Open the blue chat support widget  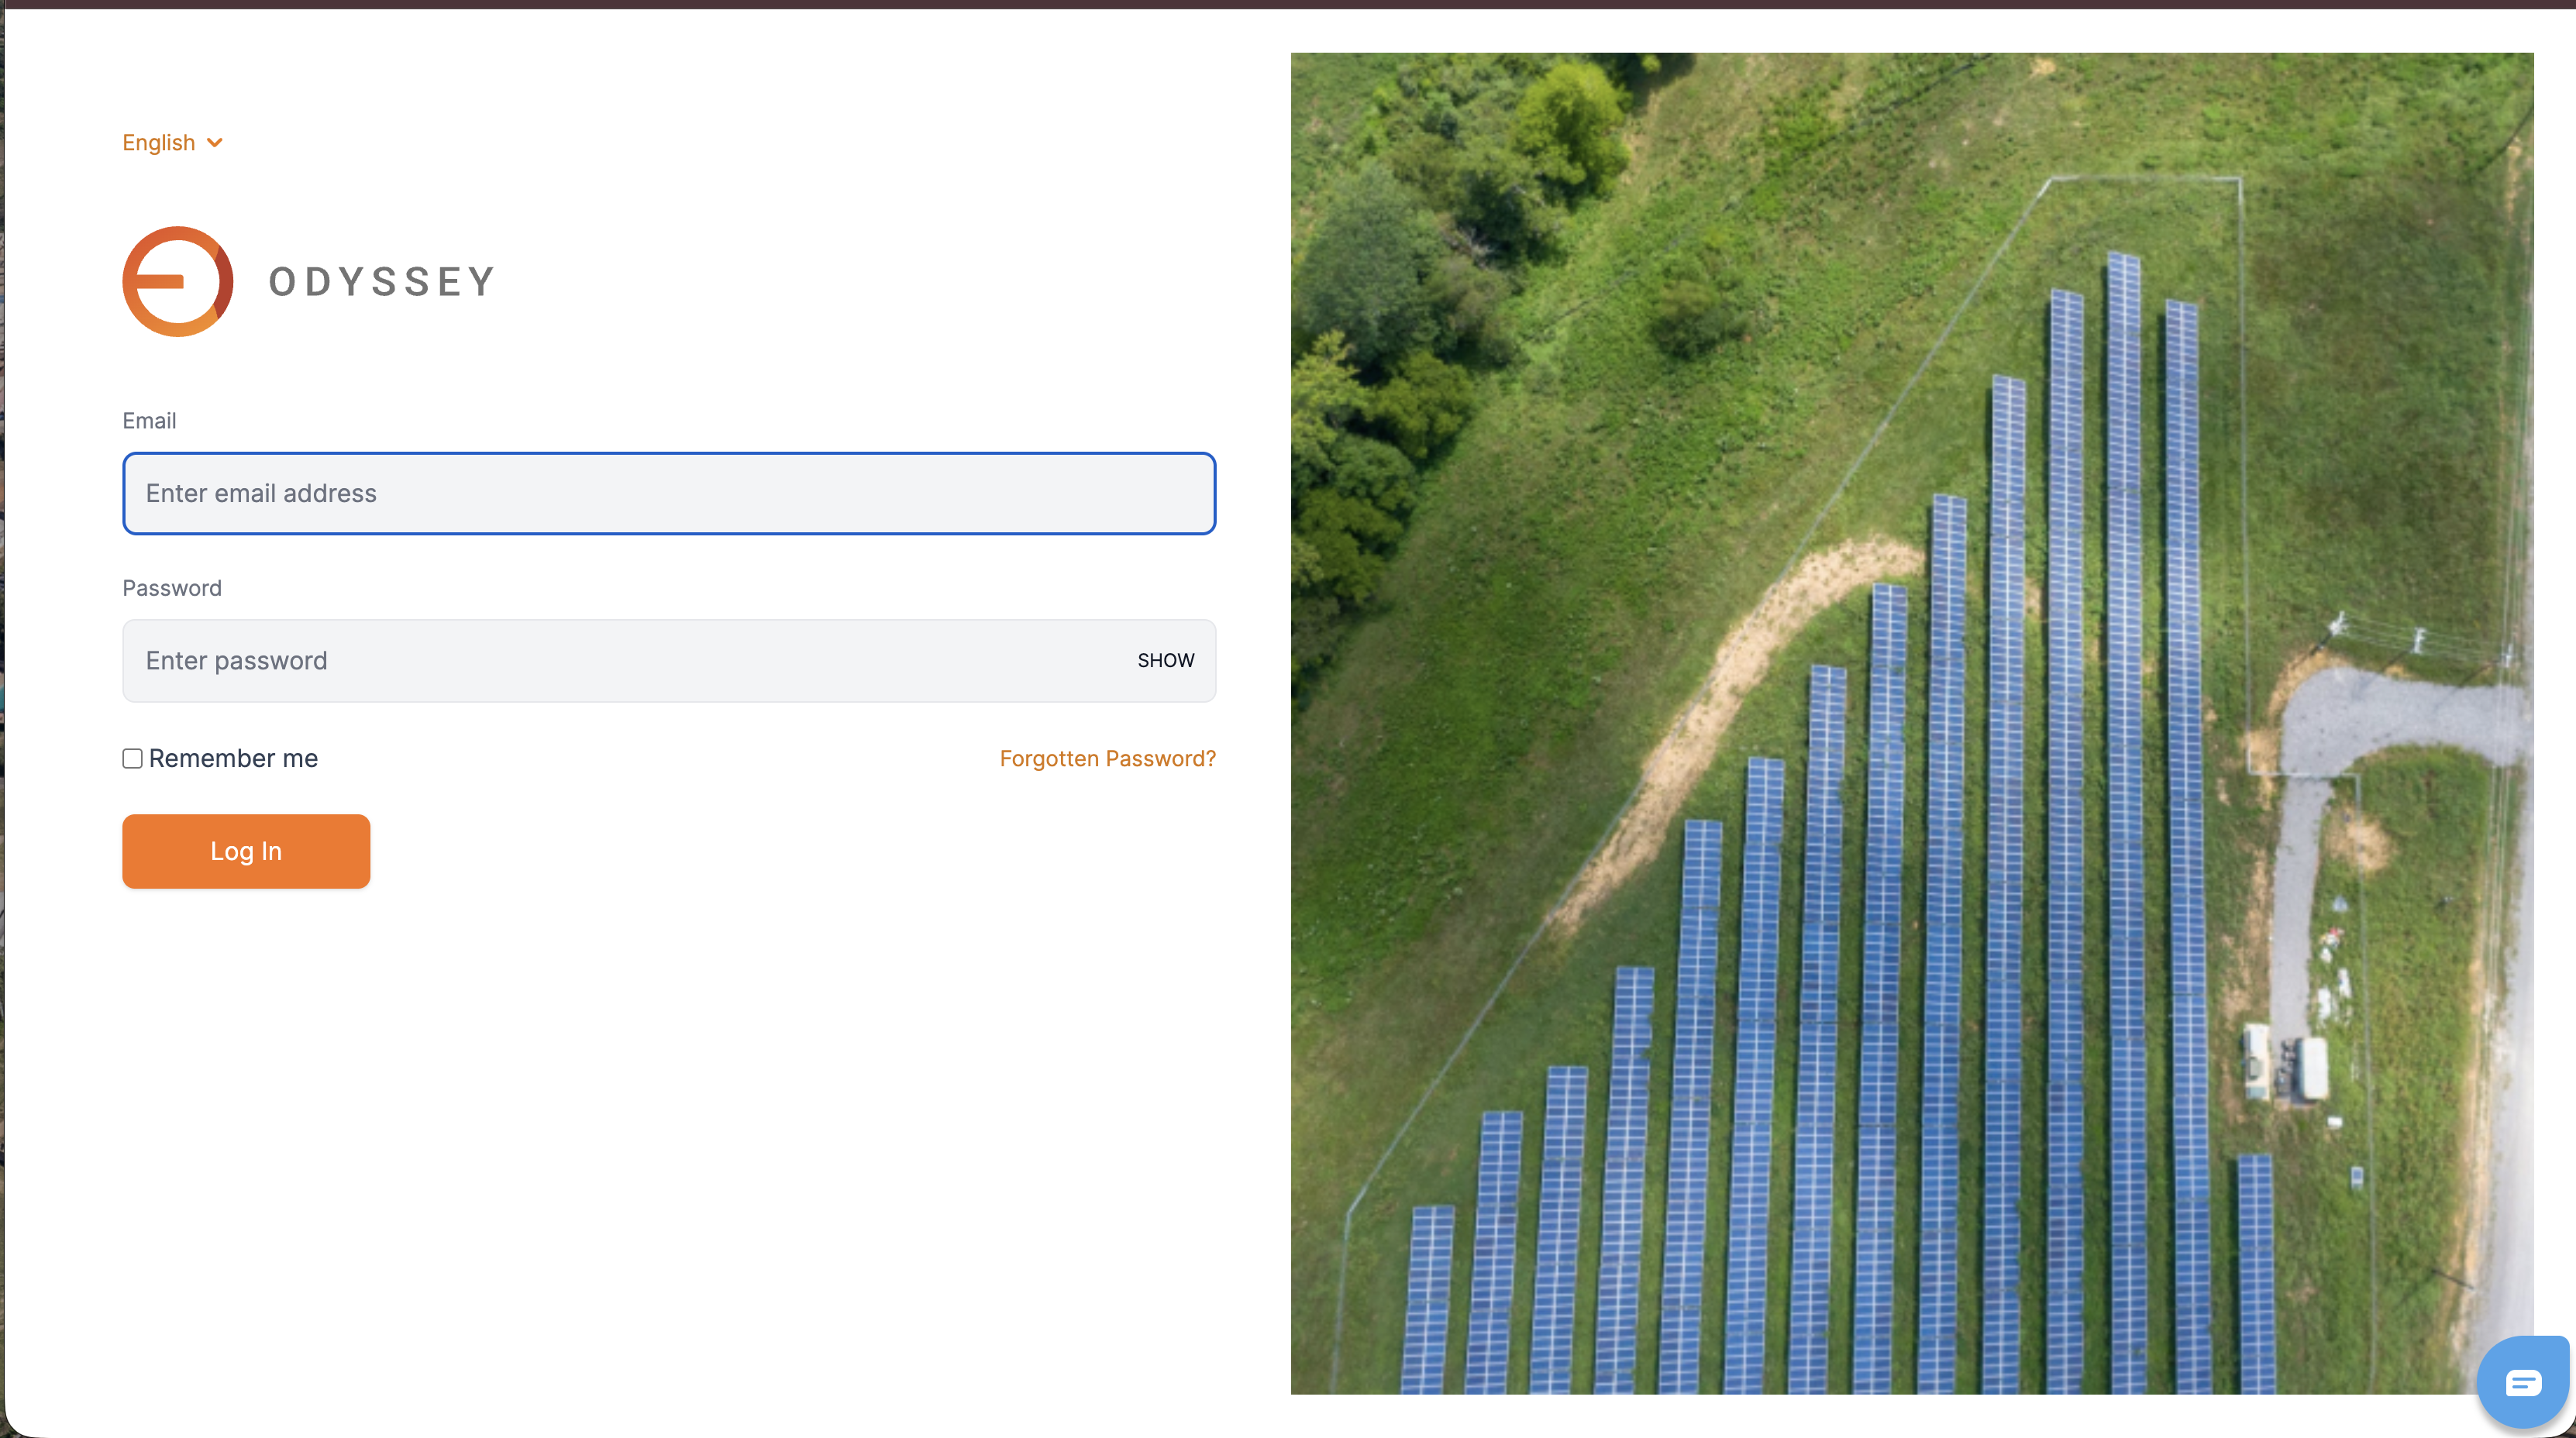click(2522, 1382)
